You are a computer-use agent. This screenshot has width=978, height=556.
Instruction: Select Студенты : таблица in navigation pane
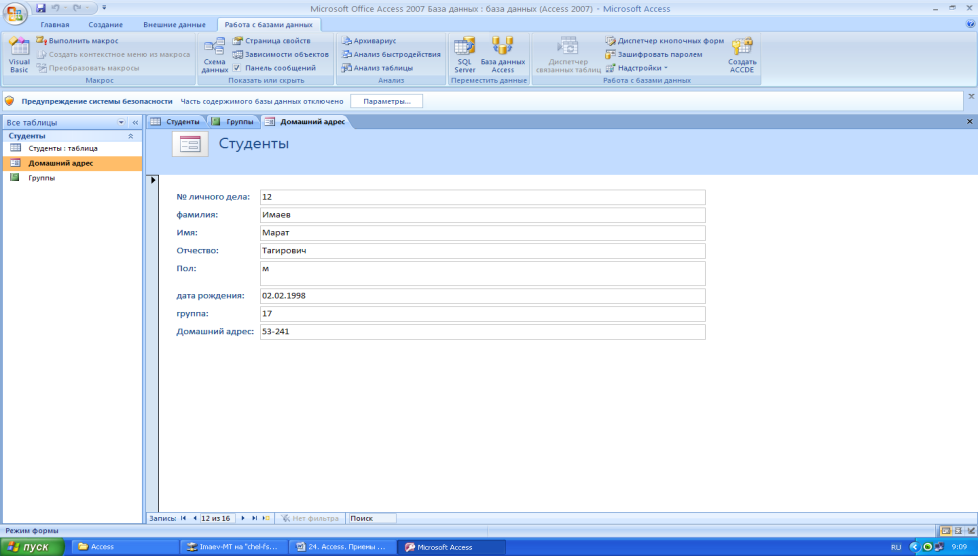(x=72, y=149)
